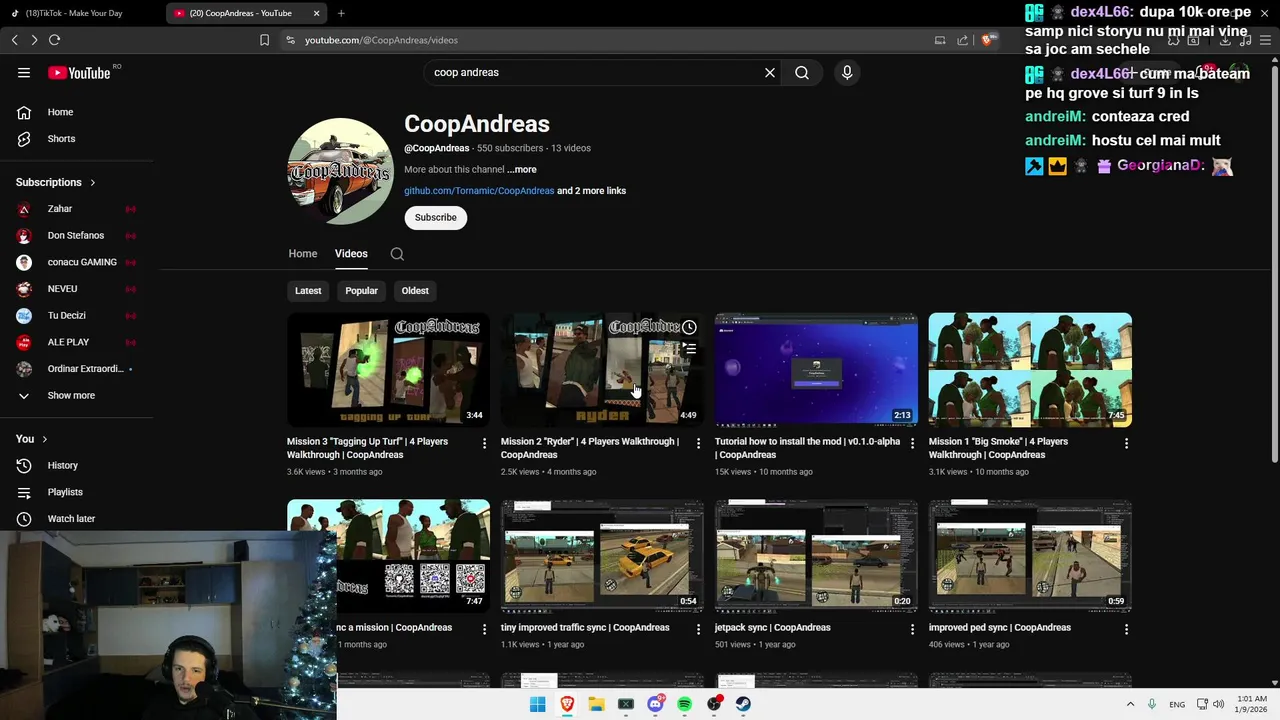Bookmark this page using the bookmark icon
The image size is (1280, 720).
(x=264, y=40)
